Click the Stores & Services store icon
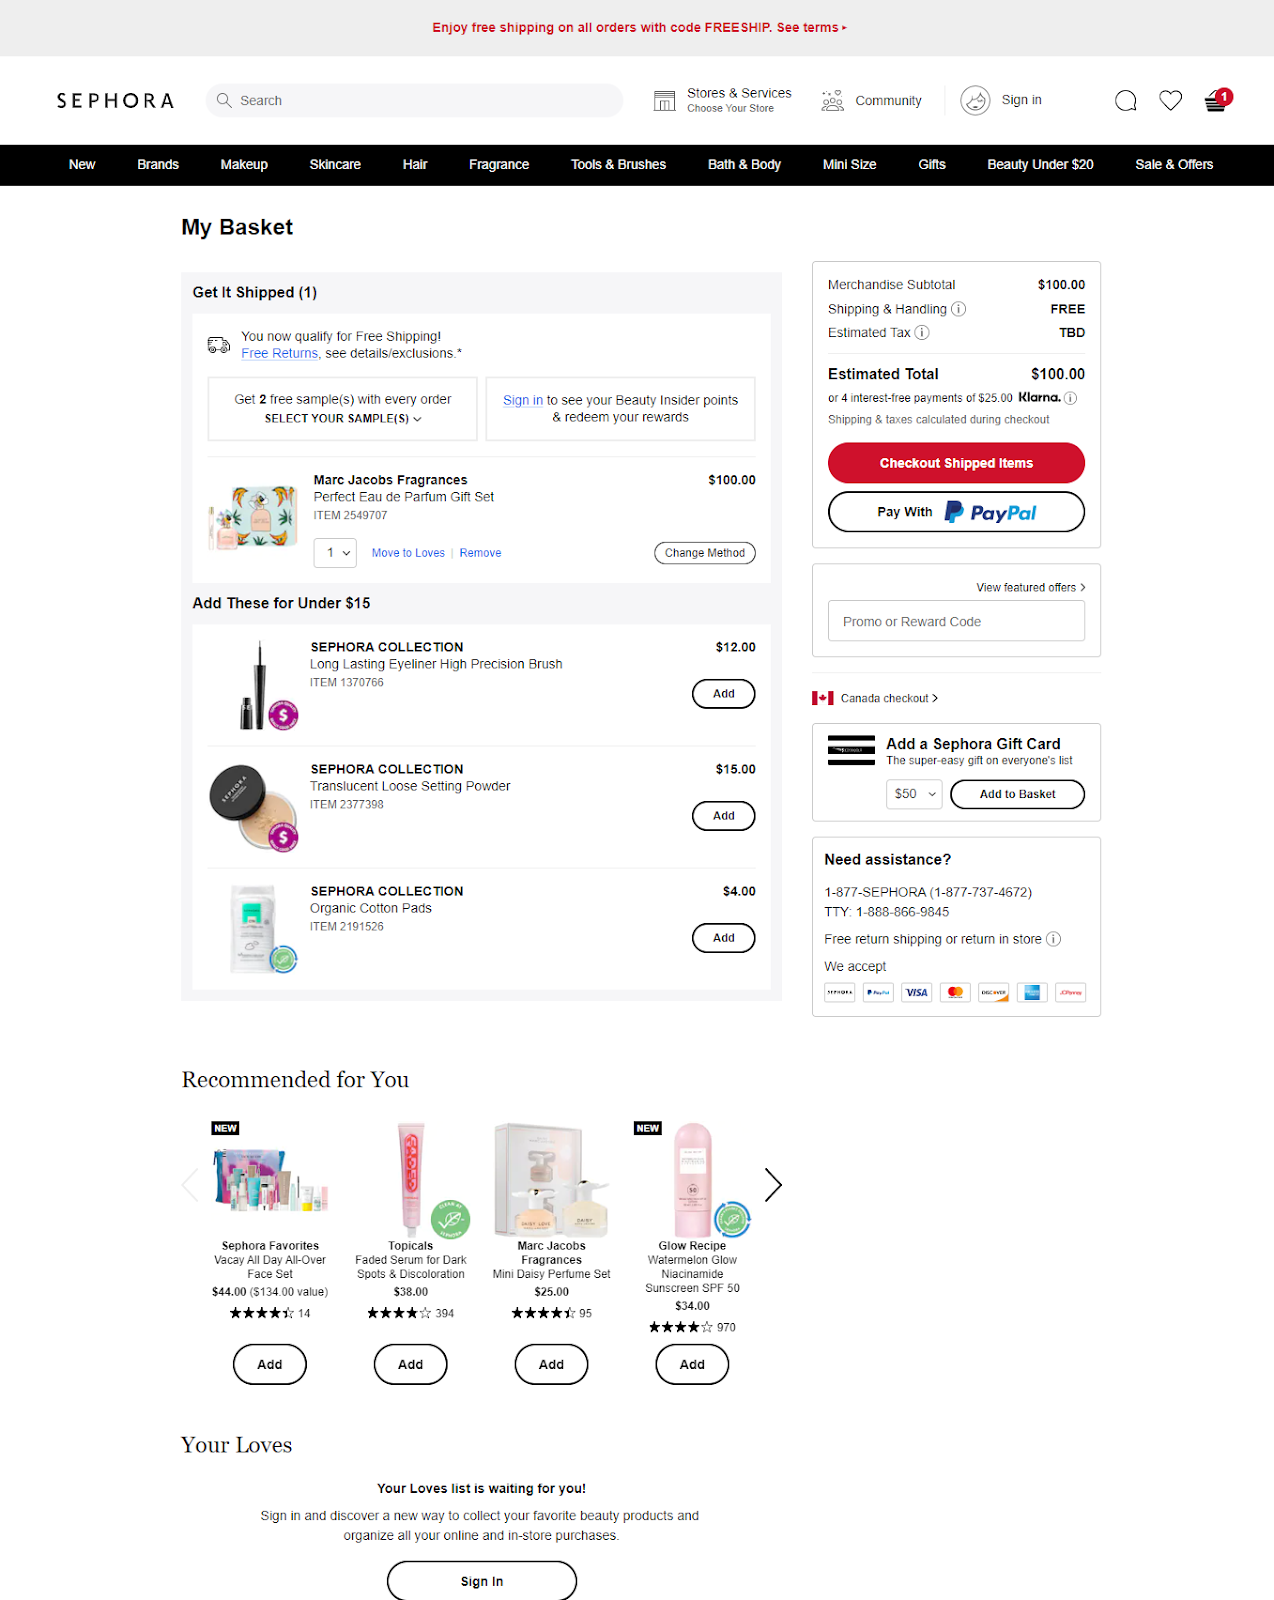The width and height of the screenshot is (1274, 1600). tap(664, 100)
